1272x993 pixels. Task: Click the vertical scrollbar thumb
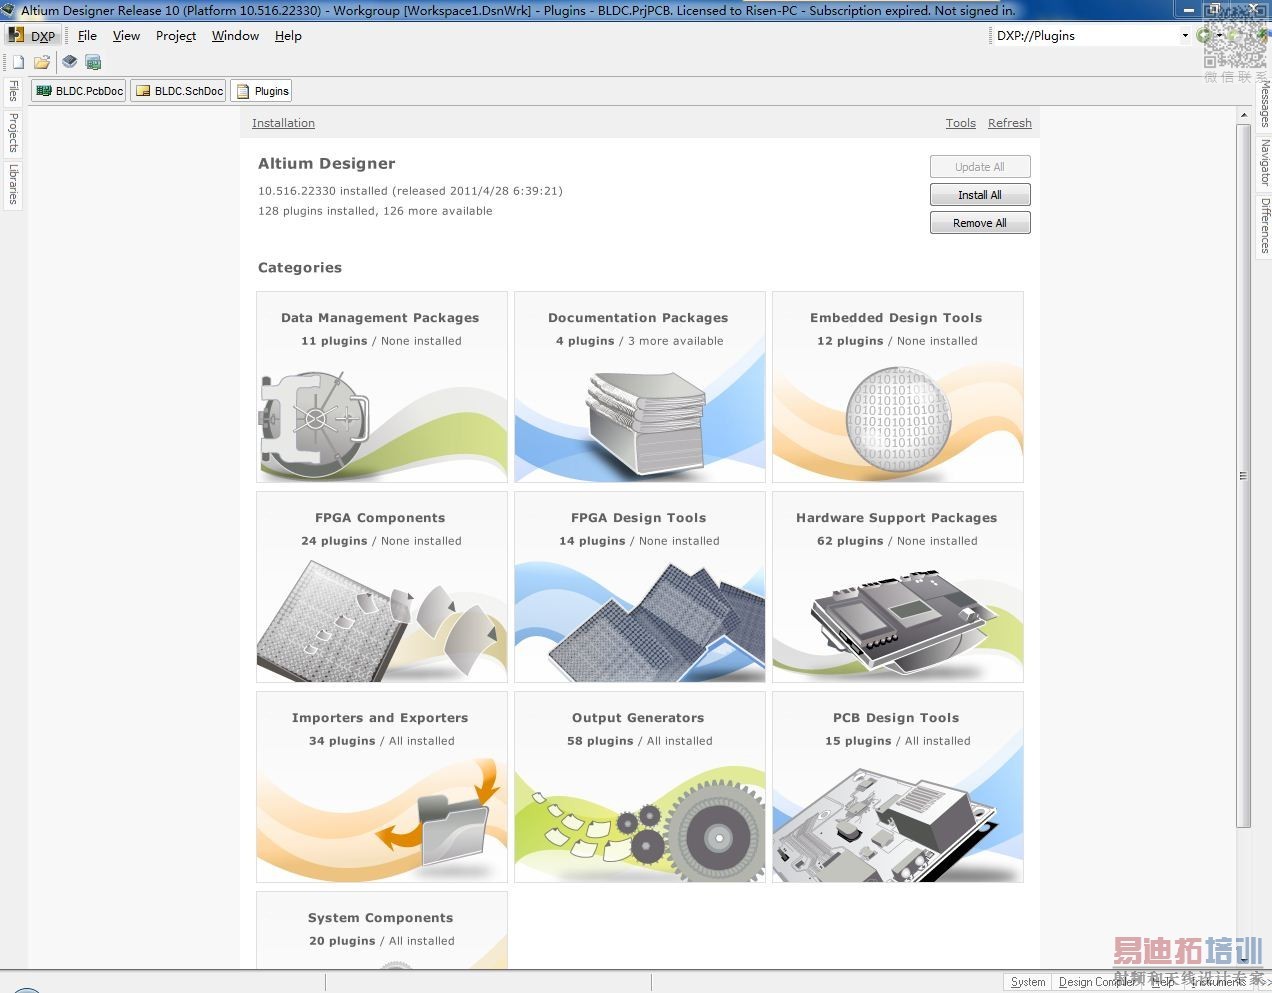1243,475
